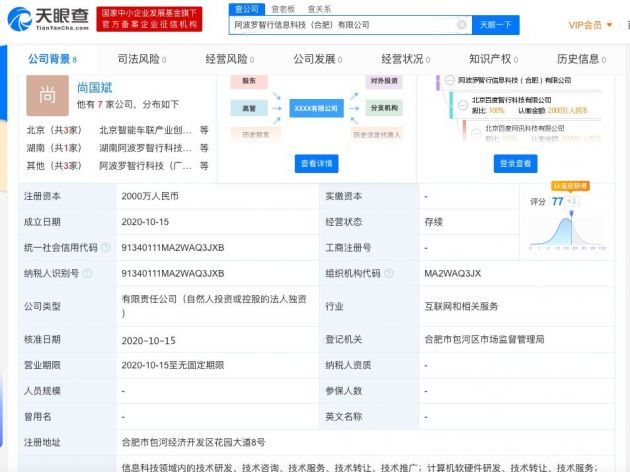Open the 公司发展 tab

point(317,59)
